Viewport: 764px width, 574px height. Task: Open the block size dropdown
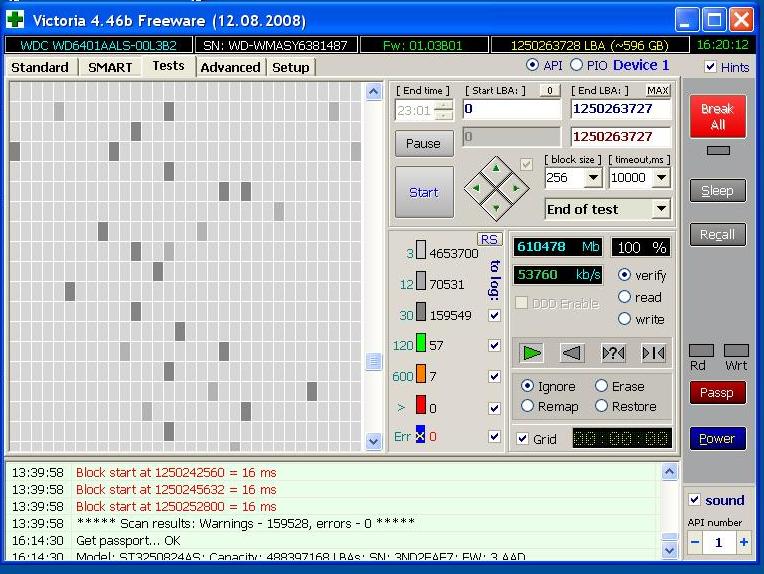(x=593, y=178)
